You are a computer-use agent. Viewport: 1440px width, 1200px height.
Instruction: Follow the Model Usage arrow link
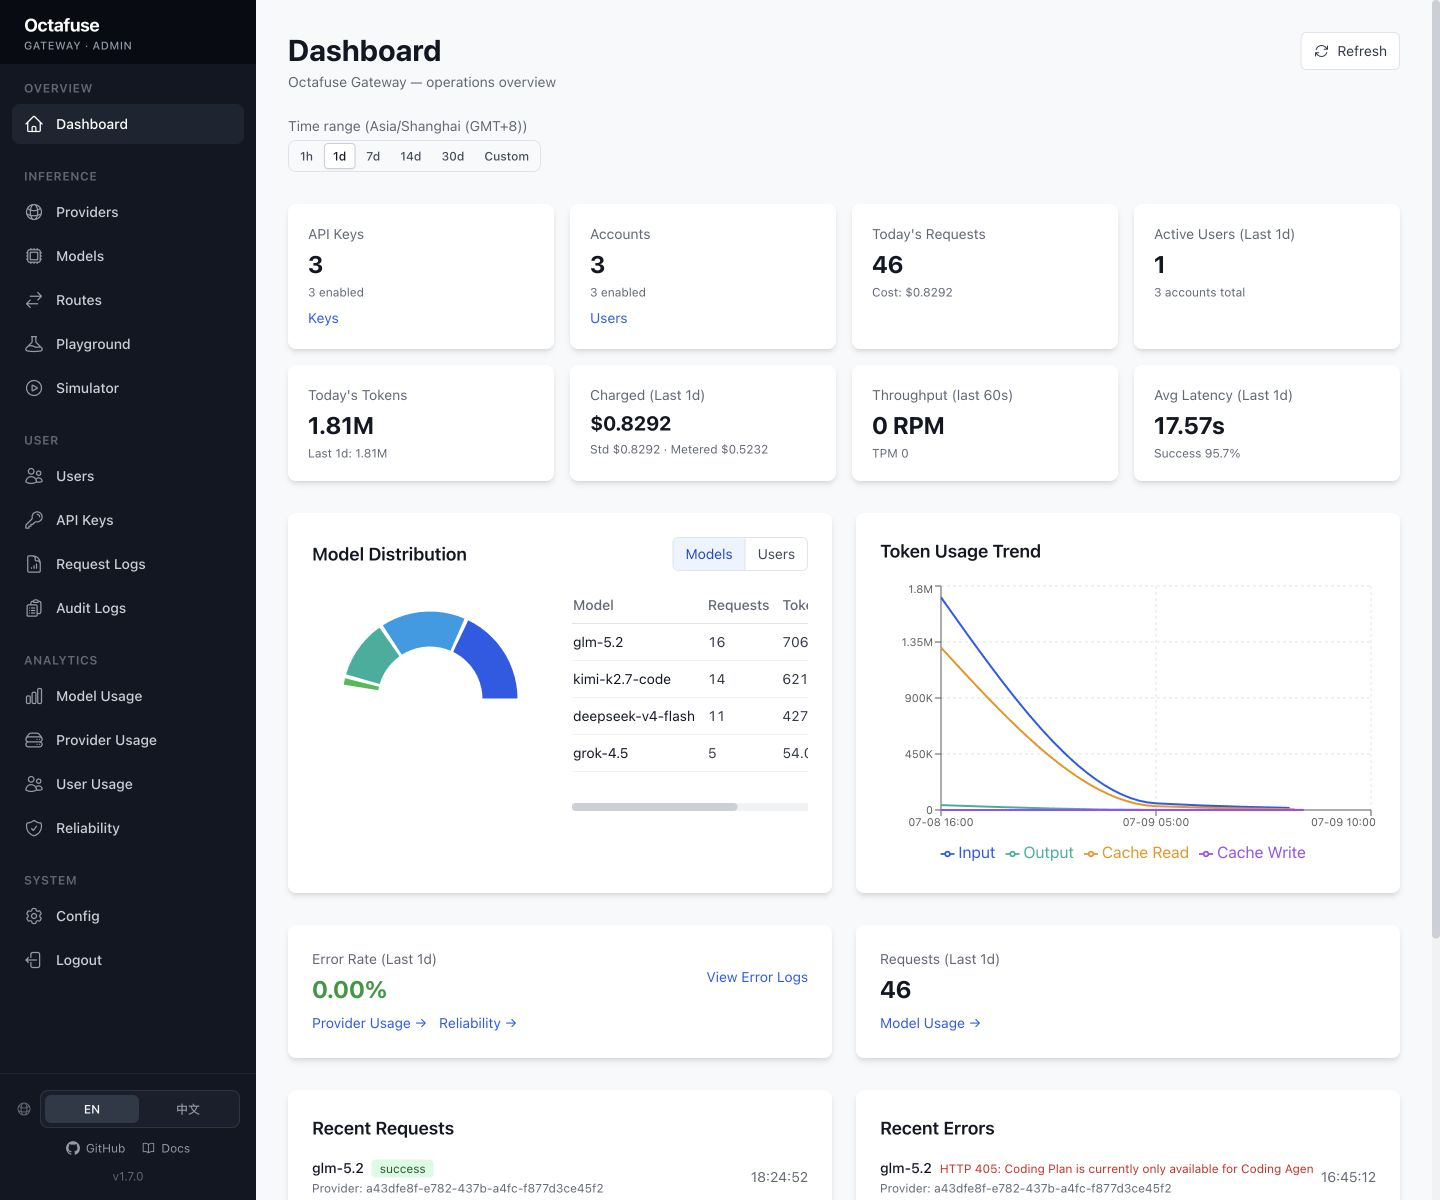click(930, 1023)
